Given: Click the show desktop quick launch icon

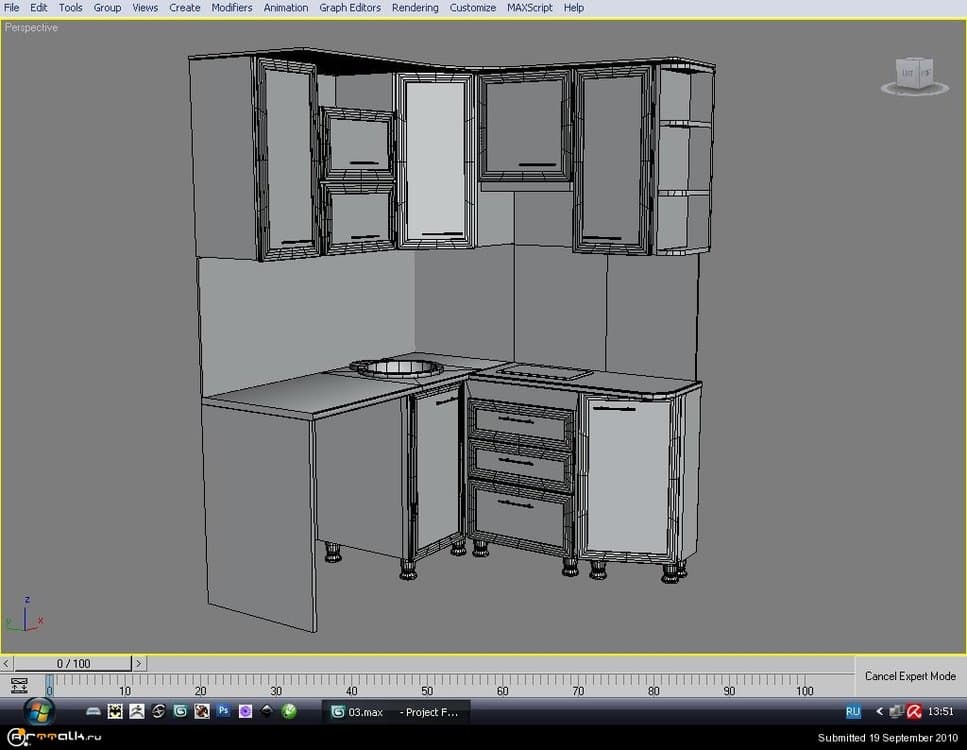Looking at the screenshot, I should 93,712.
